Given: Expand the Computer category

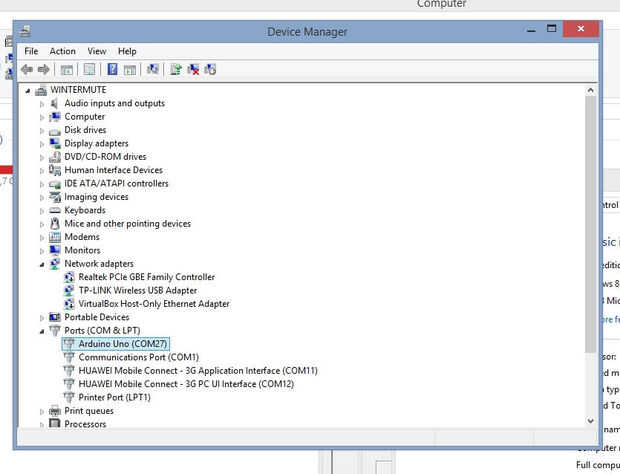Looking at the screenshot, I should click(x=42, y=117).
